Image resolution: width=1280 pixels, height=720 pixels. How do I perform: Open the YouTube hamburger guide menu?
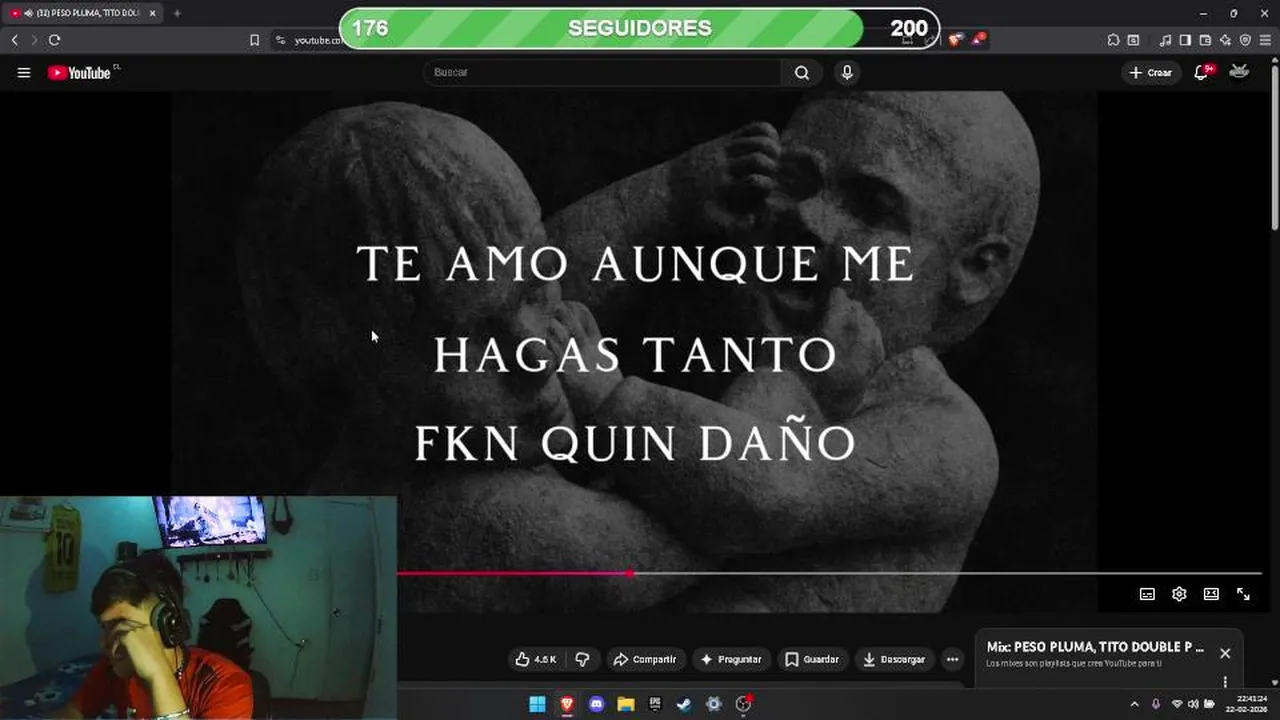24,72
